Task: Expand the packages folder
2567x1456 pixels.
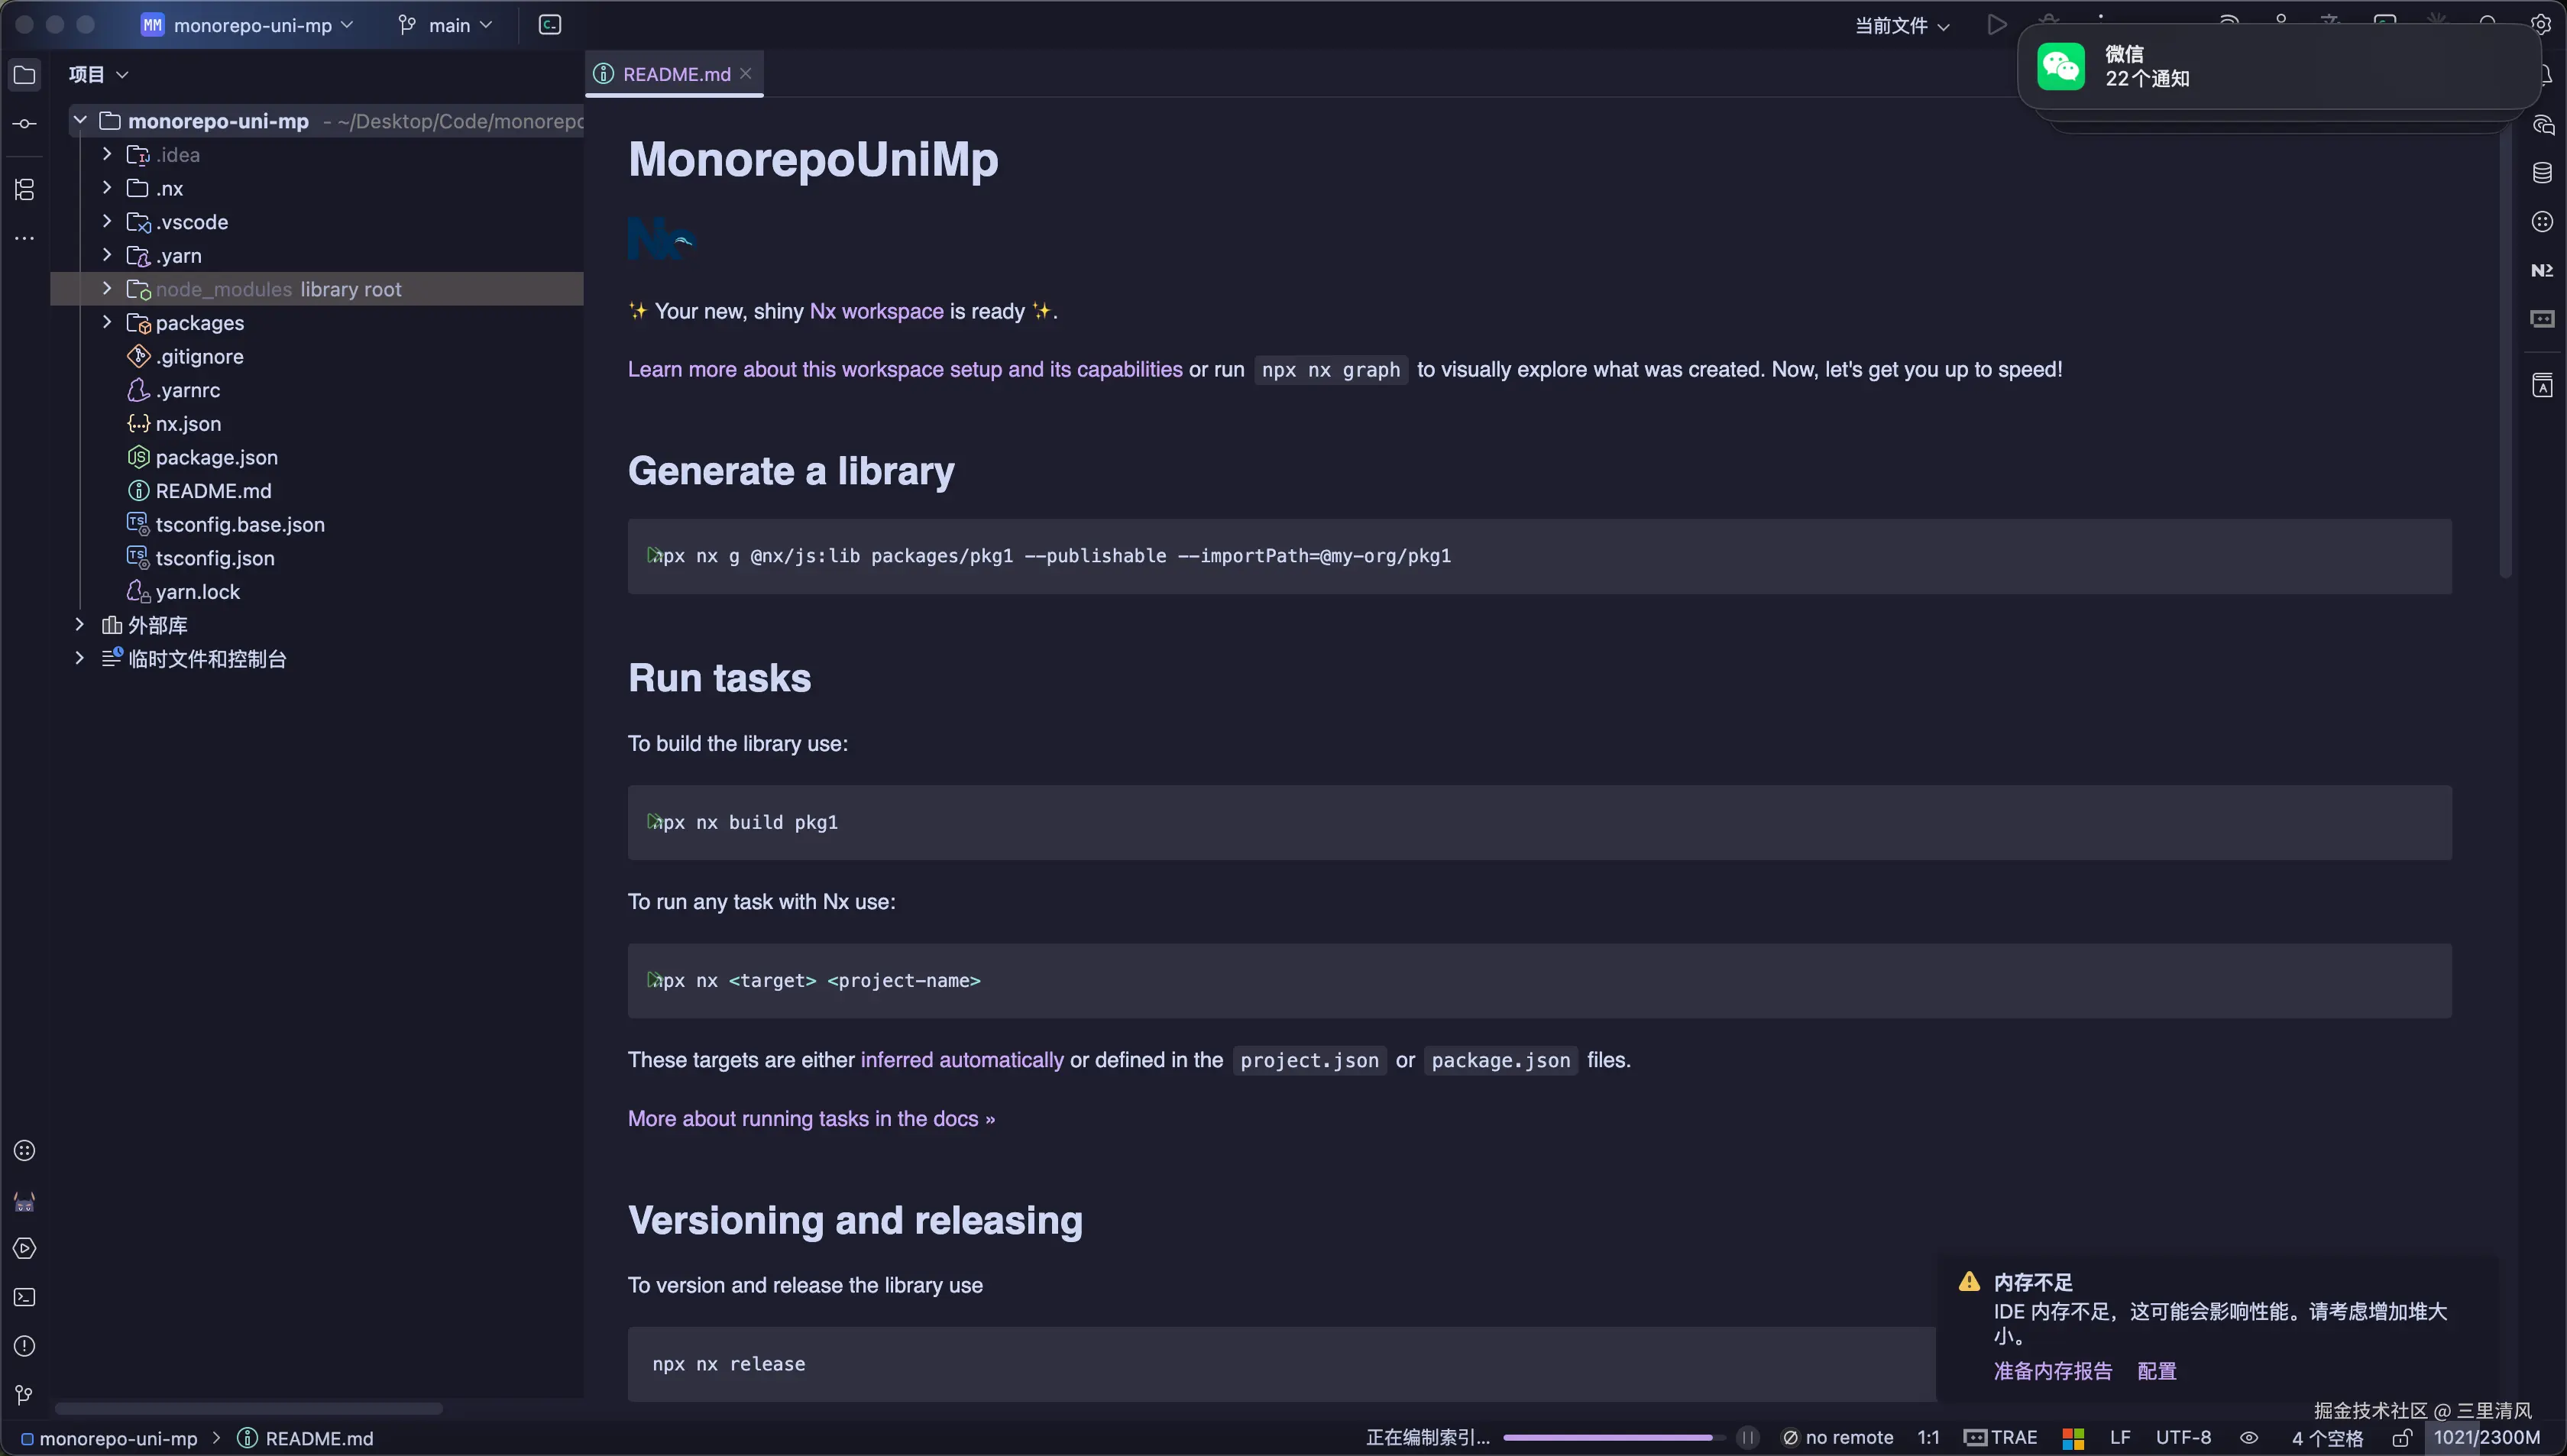Action: click(107, 322)
